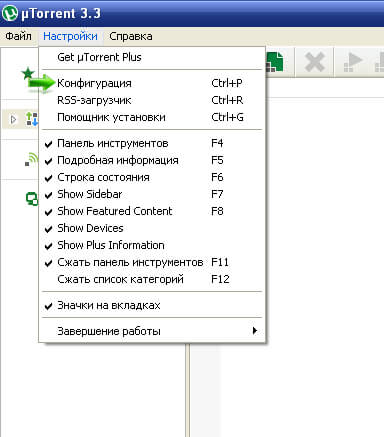This screenshot has height=437, width=384.
Task: Expand the sidebar torrents tree triangle
Action: click(x=13, y=119)
